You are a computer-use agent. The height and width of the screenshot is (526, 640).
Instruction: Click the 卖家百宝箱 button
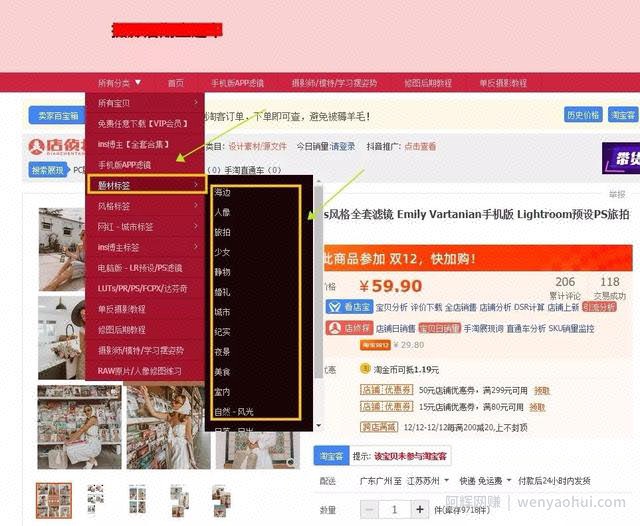(x=58, y=116)
